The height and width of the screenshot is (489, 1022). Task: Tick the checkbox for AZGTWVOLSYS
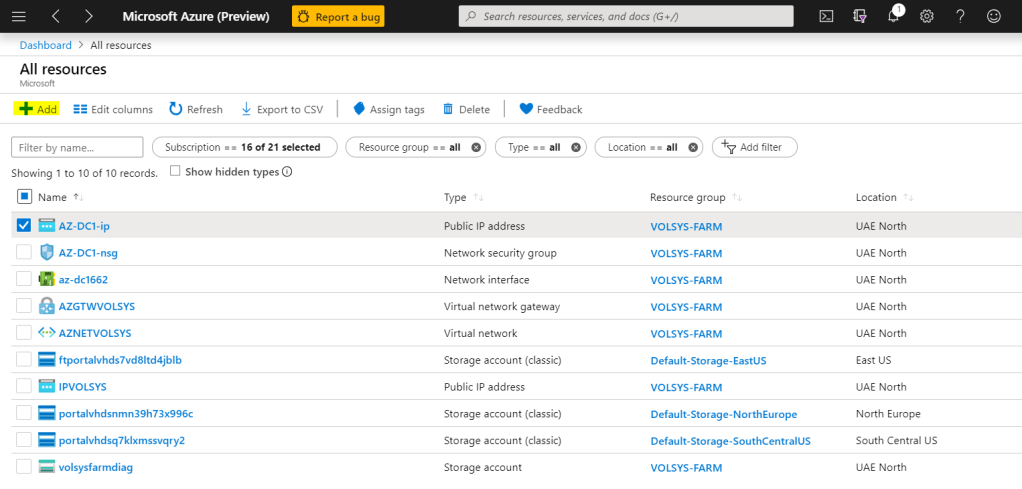click(24, 306)
